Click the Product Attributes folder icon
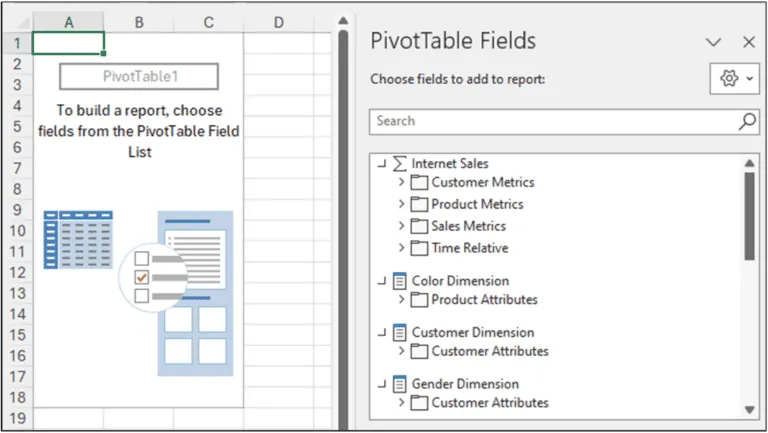The image size is (768, 433). coord(419,300)
